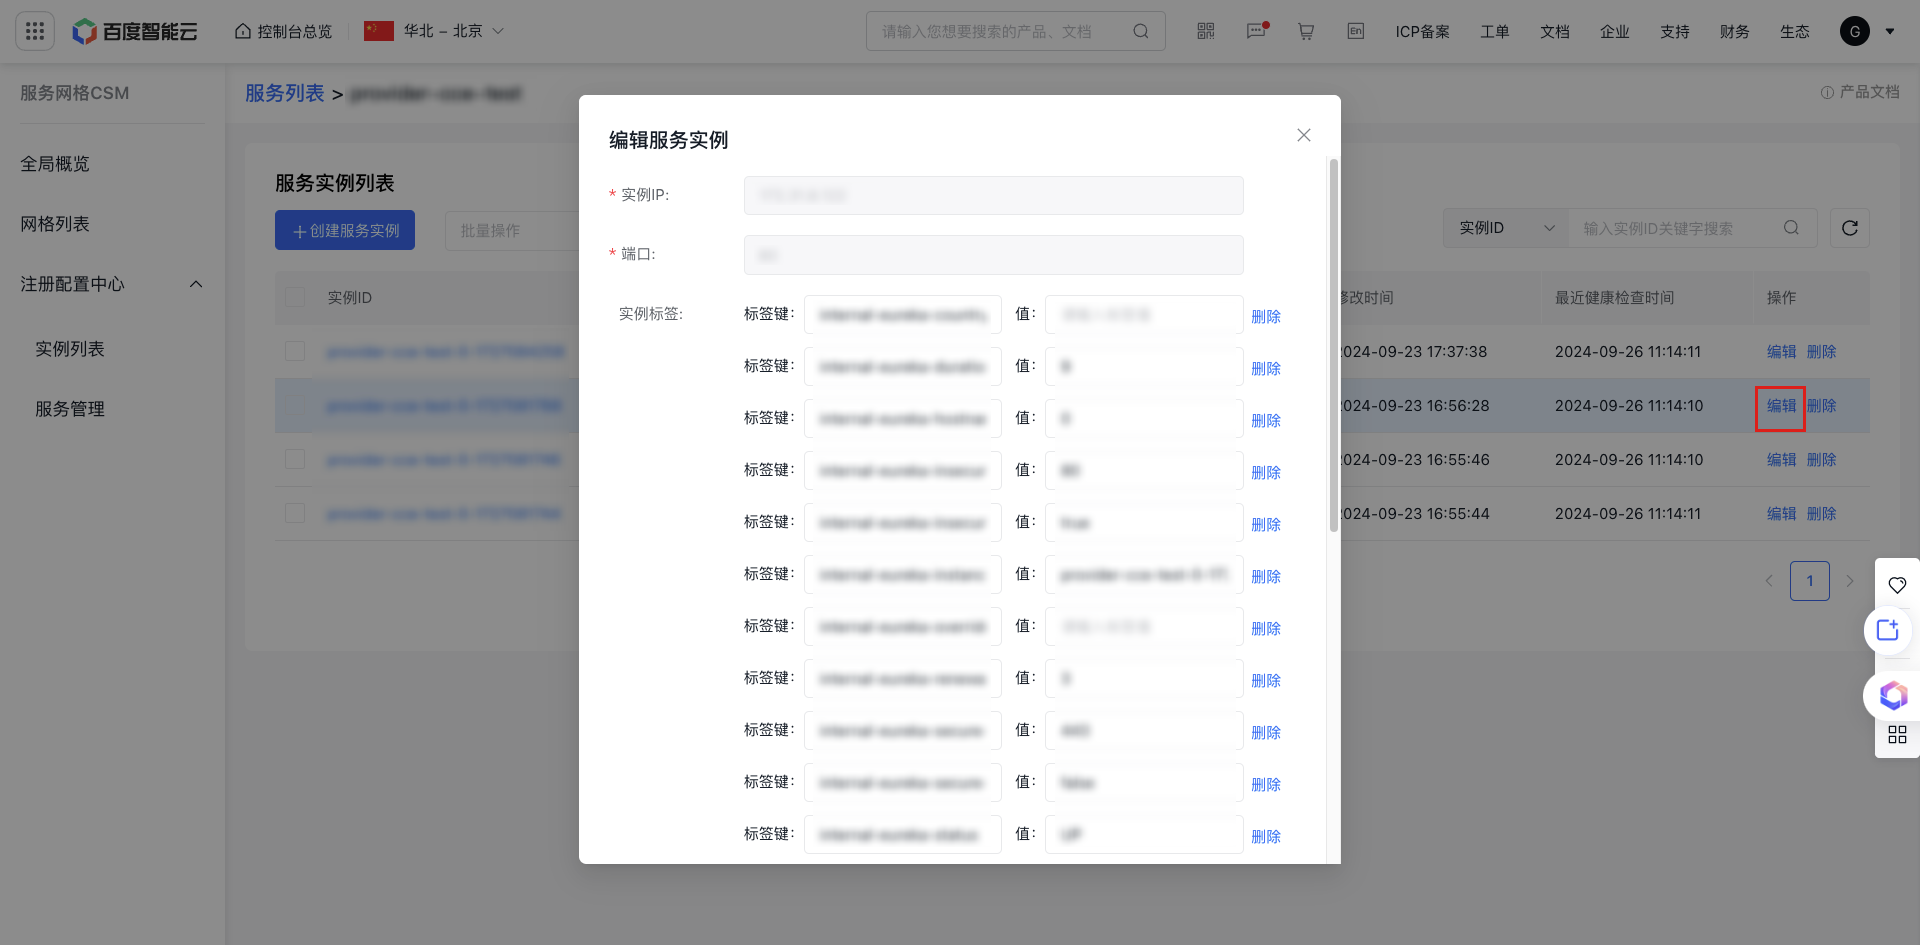
Task: Go to previous page arrow
Action: (x=1769, y=581)
